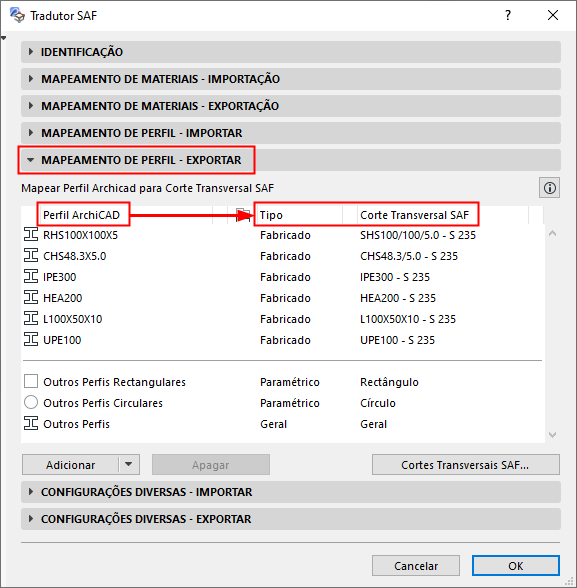The width and height of the screenshot is (577, 588).
Task: Select the RHS100X100X5 profile row
Action: tap(283, 235)
